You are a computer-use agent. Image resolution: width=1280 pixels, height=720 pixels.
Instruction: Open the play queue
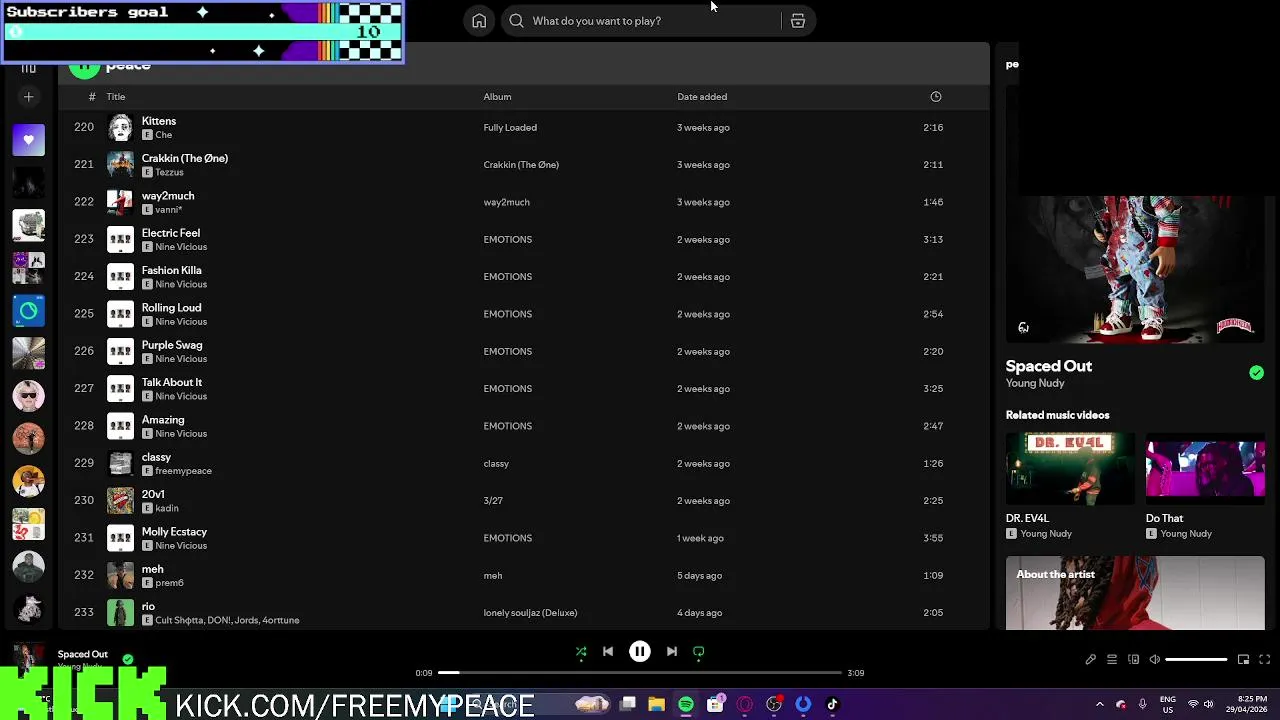[x=1112, y=660]
